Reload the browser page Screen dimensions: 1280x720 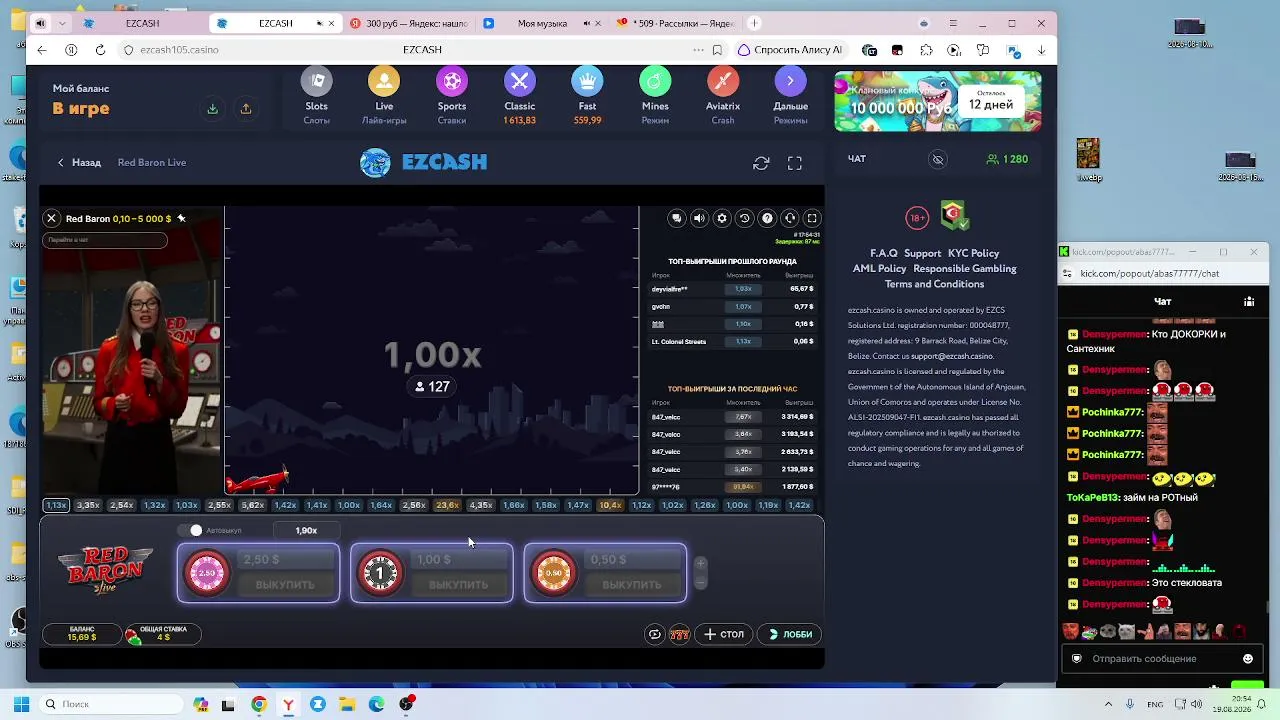click(100, 50)
